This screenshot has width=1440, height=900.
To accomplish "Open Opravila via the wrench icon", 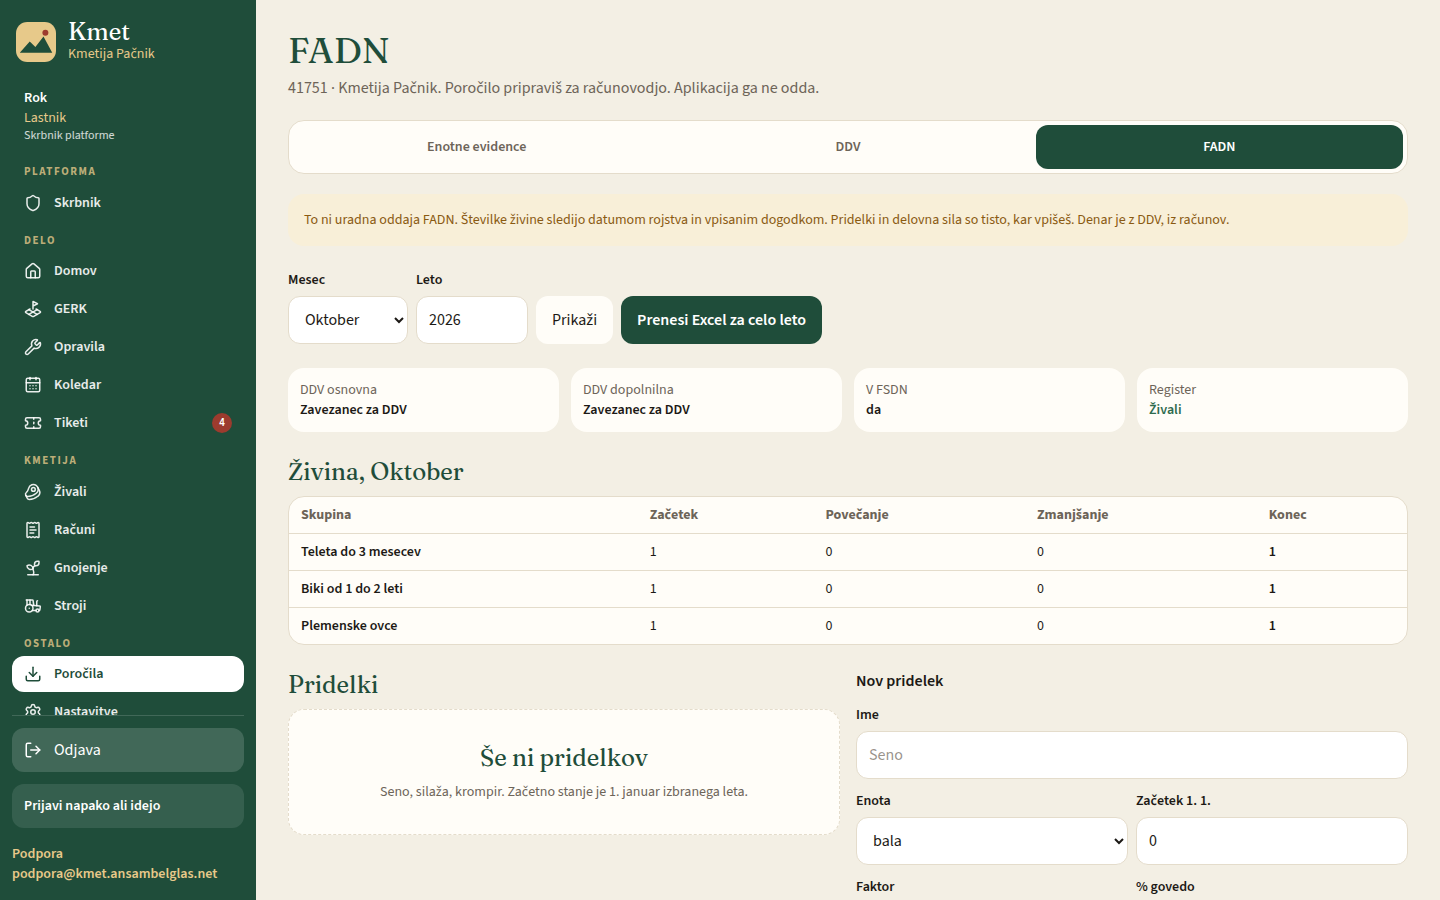I will 33,347.
